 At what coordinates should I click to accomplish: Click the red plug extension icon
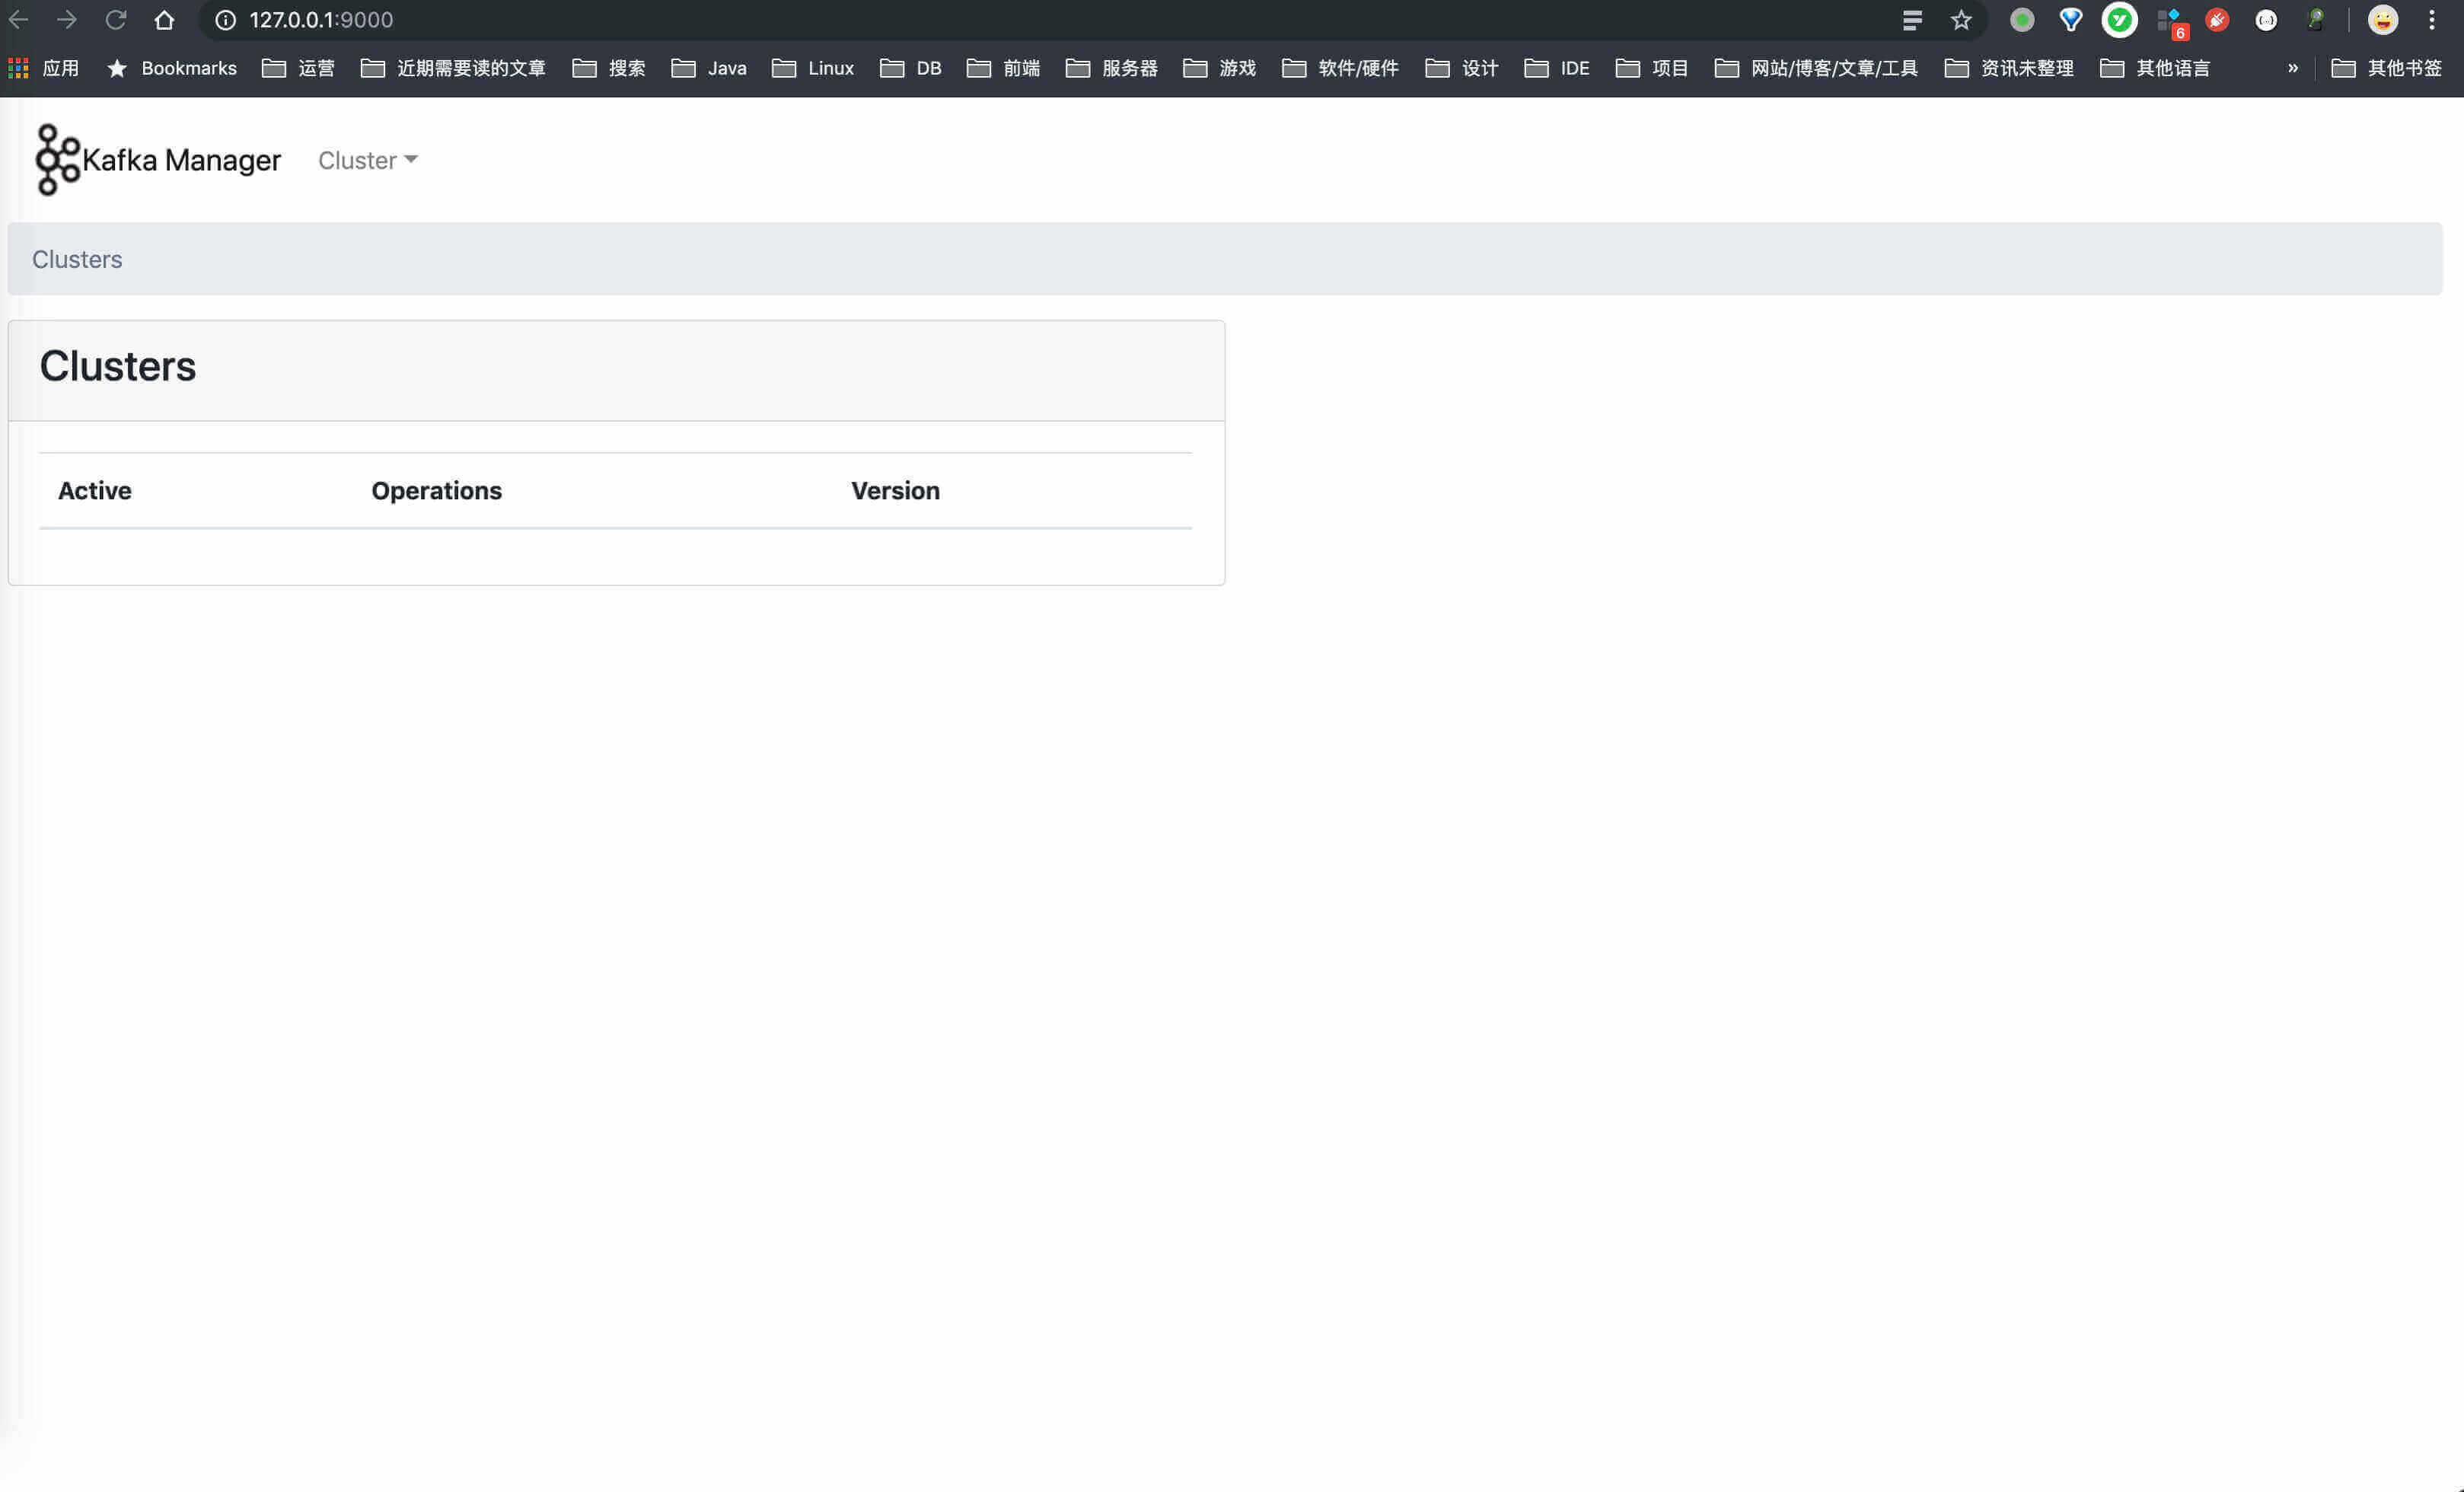pos(2218,19)
